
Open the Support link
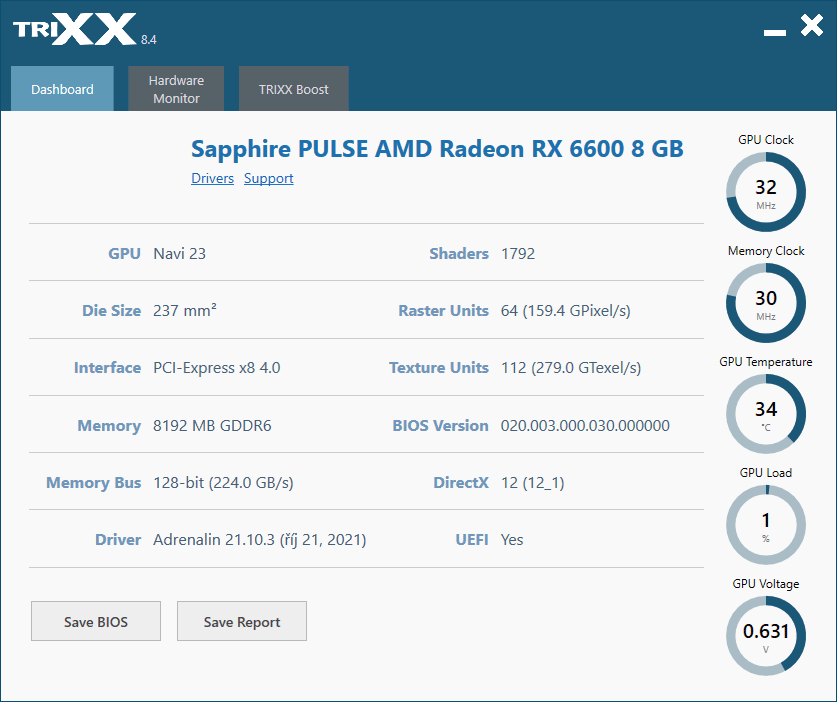click(x=269, y=178)
